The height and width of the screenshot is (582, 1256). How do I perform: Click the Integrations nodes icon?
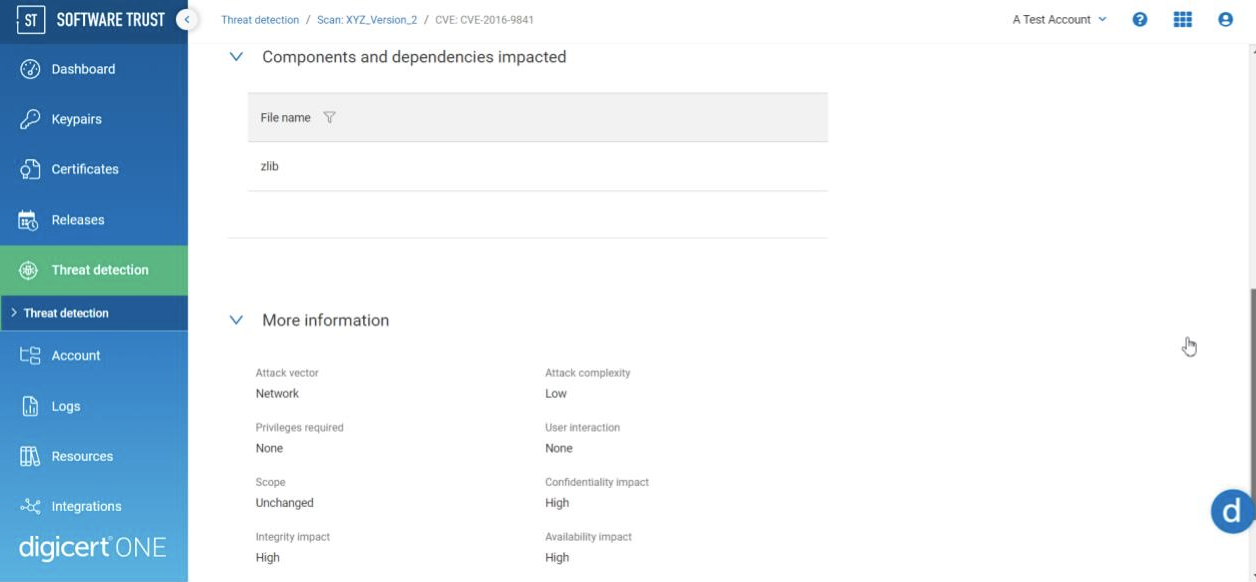30,506
